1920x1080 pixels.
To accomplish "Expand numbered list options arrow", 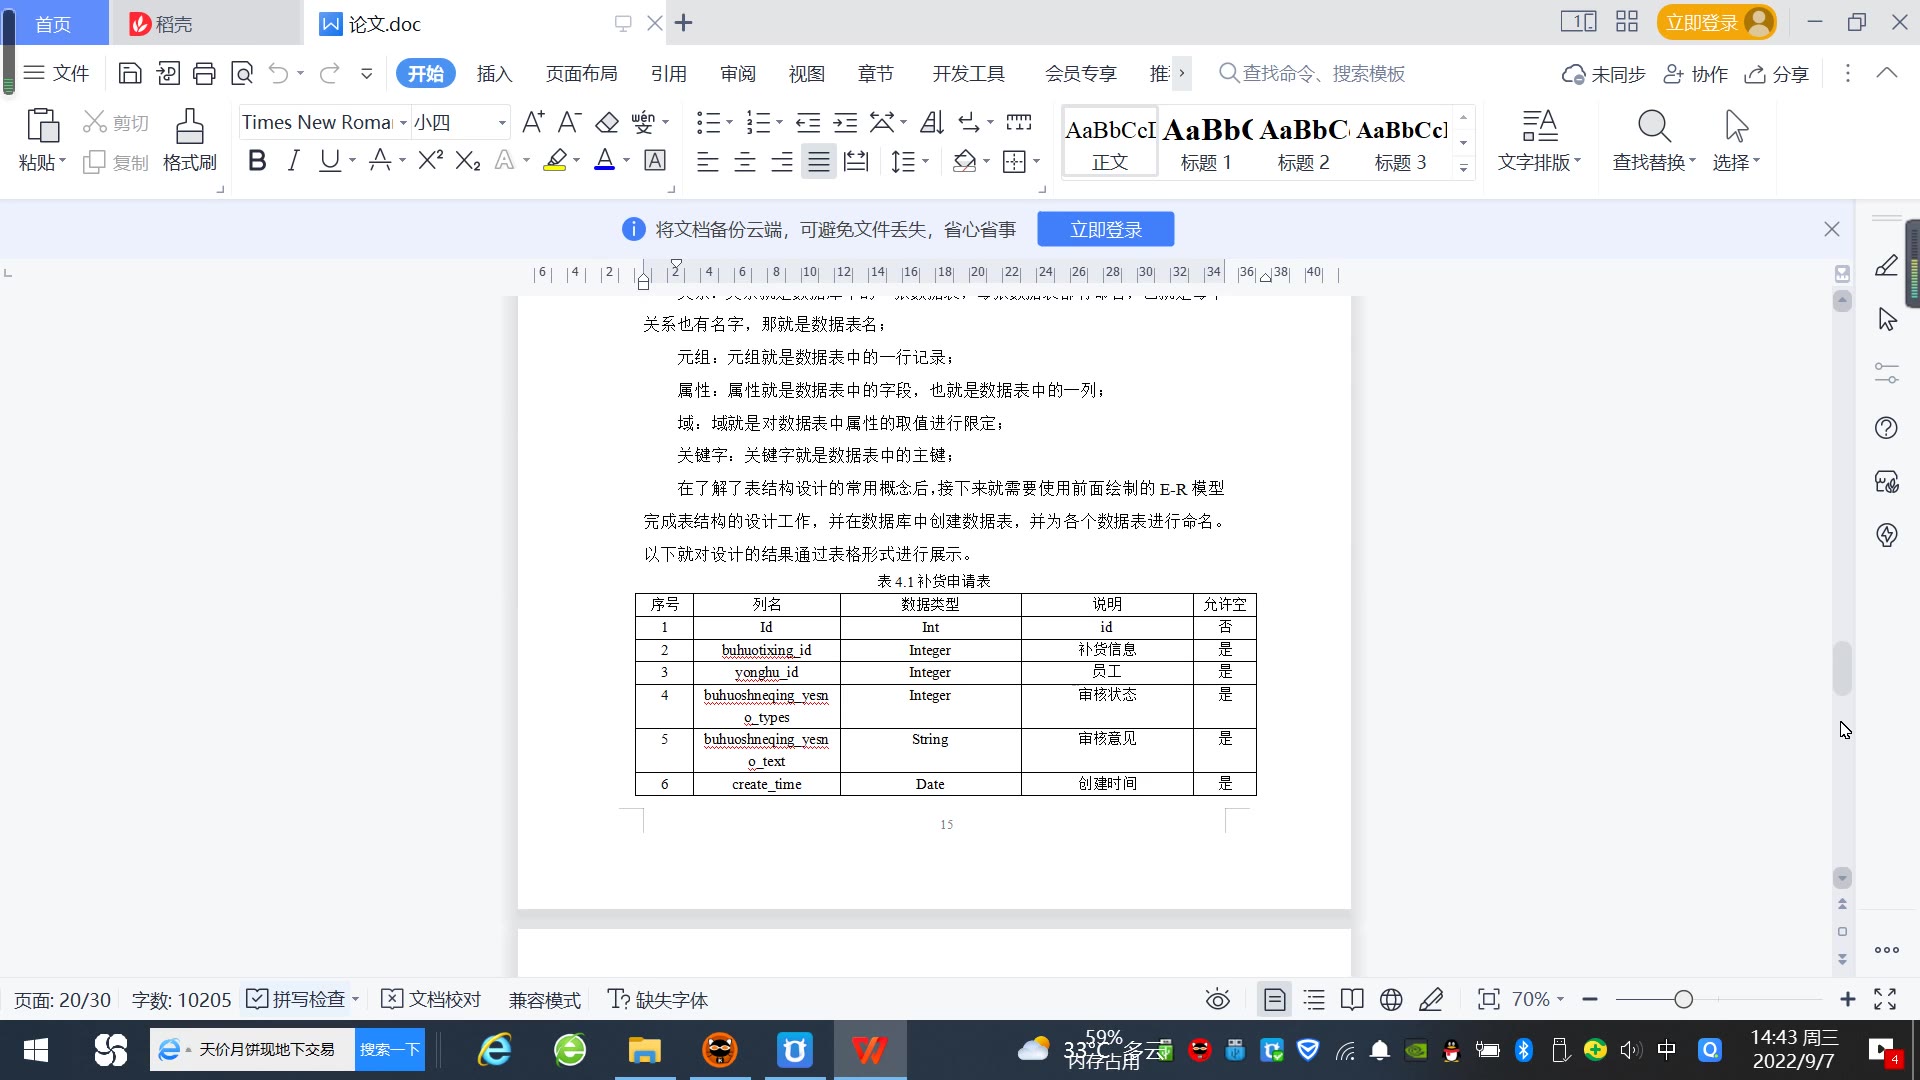I will [x=779, y=122].
